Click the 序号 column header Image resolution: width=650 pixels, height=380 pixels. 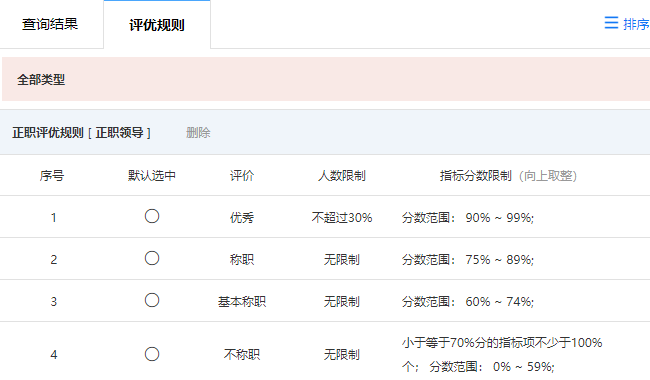pyautogui.click(x=52, y=176)
